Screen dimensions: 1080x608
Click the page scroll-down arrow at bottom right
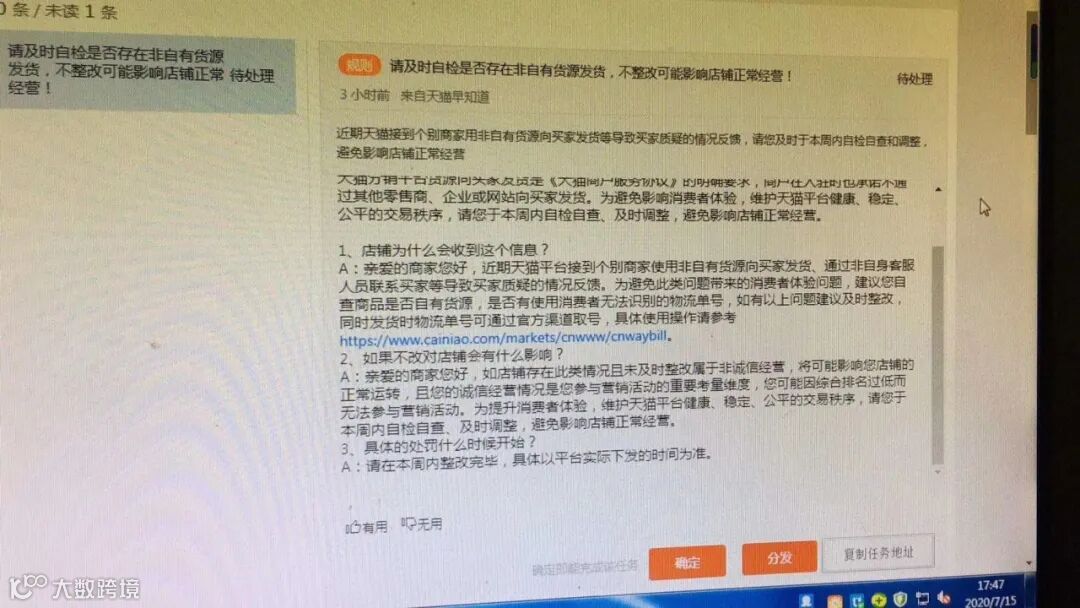pos(1029,563)
